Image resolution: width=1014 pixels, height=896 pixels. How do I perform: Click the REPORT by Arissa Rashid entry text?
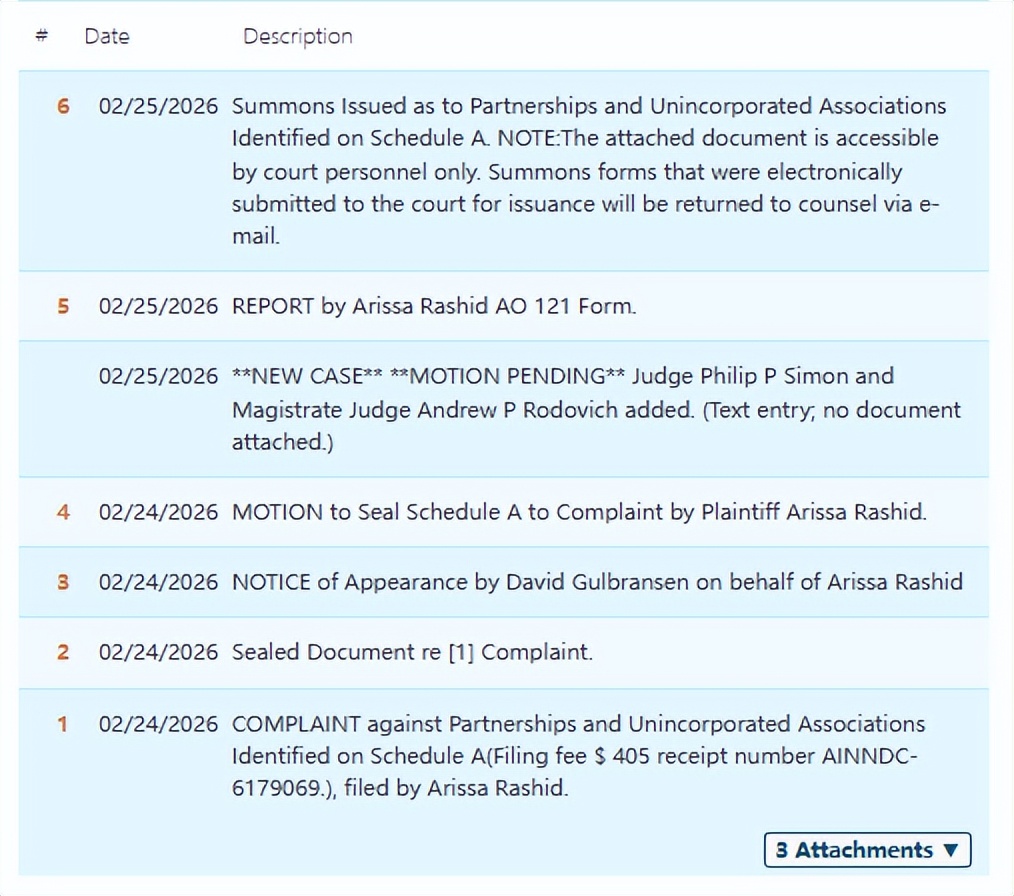click(433, 306)
